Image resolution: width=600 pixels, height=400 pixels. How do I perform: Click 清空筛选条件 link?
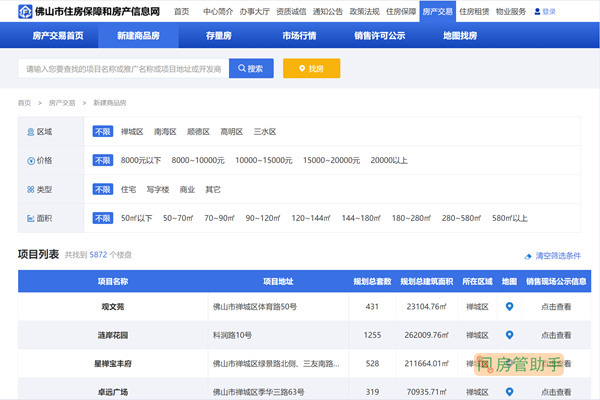(558, 256)
